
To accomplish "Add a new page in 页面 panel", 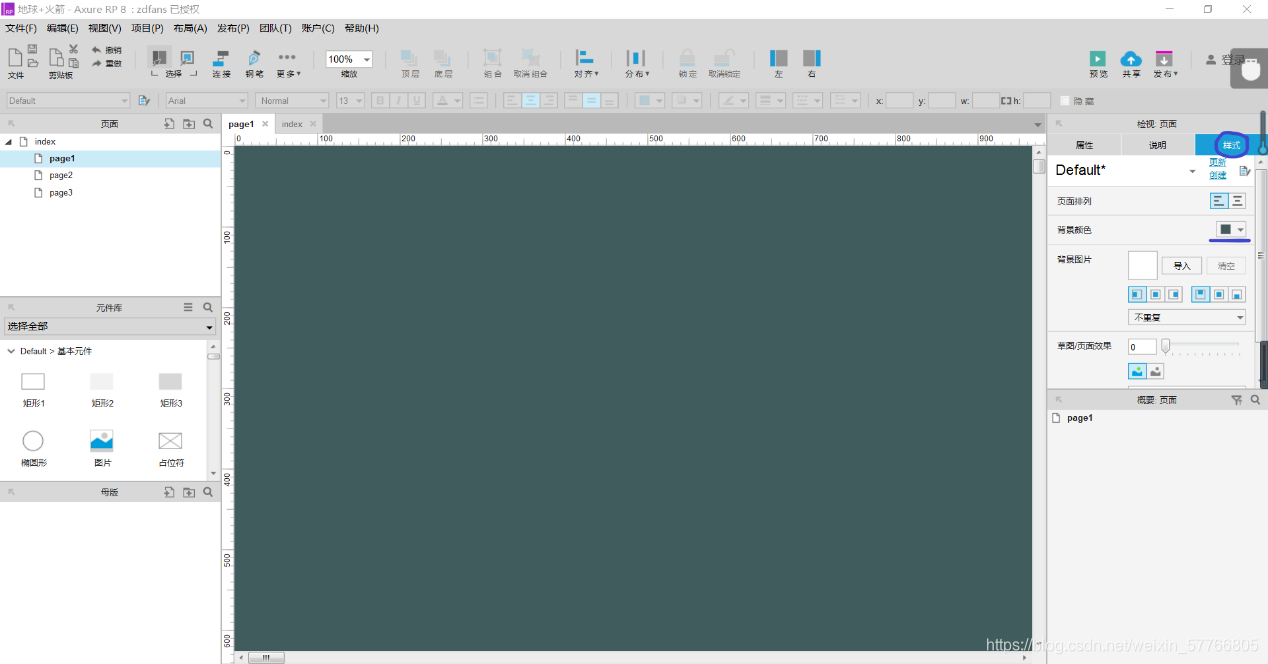I will pos(169,124).
